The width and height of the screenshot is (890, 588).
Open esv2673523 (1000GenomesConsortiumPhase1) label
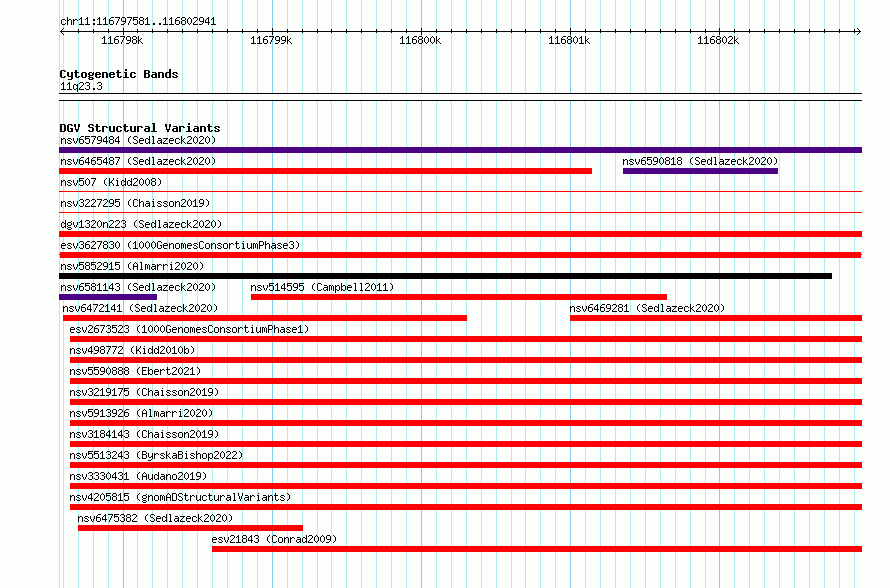tap(189, 329)
